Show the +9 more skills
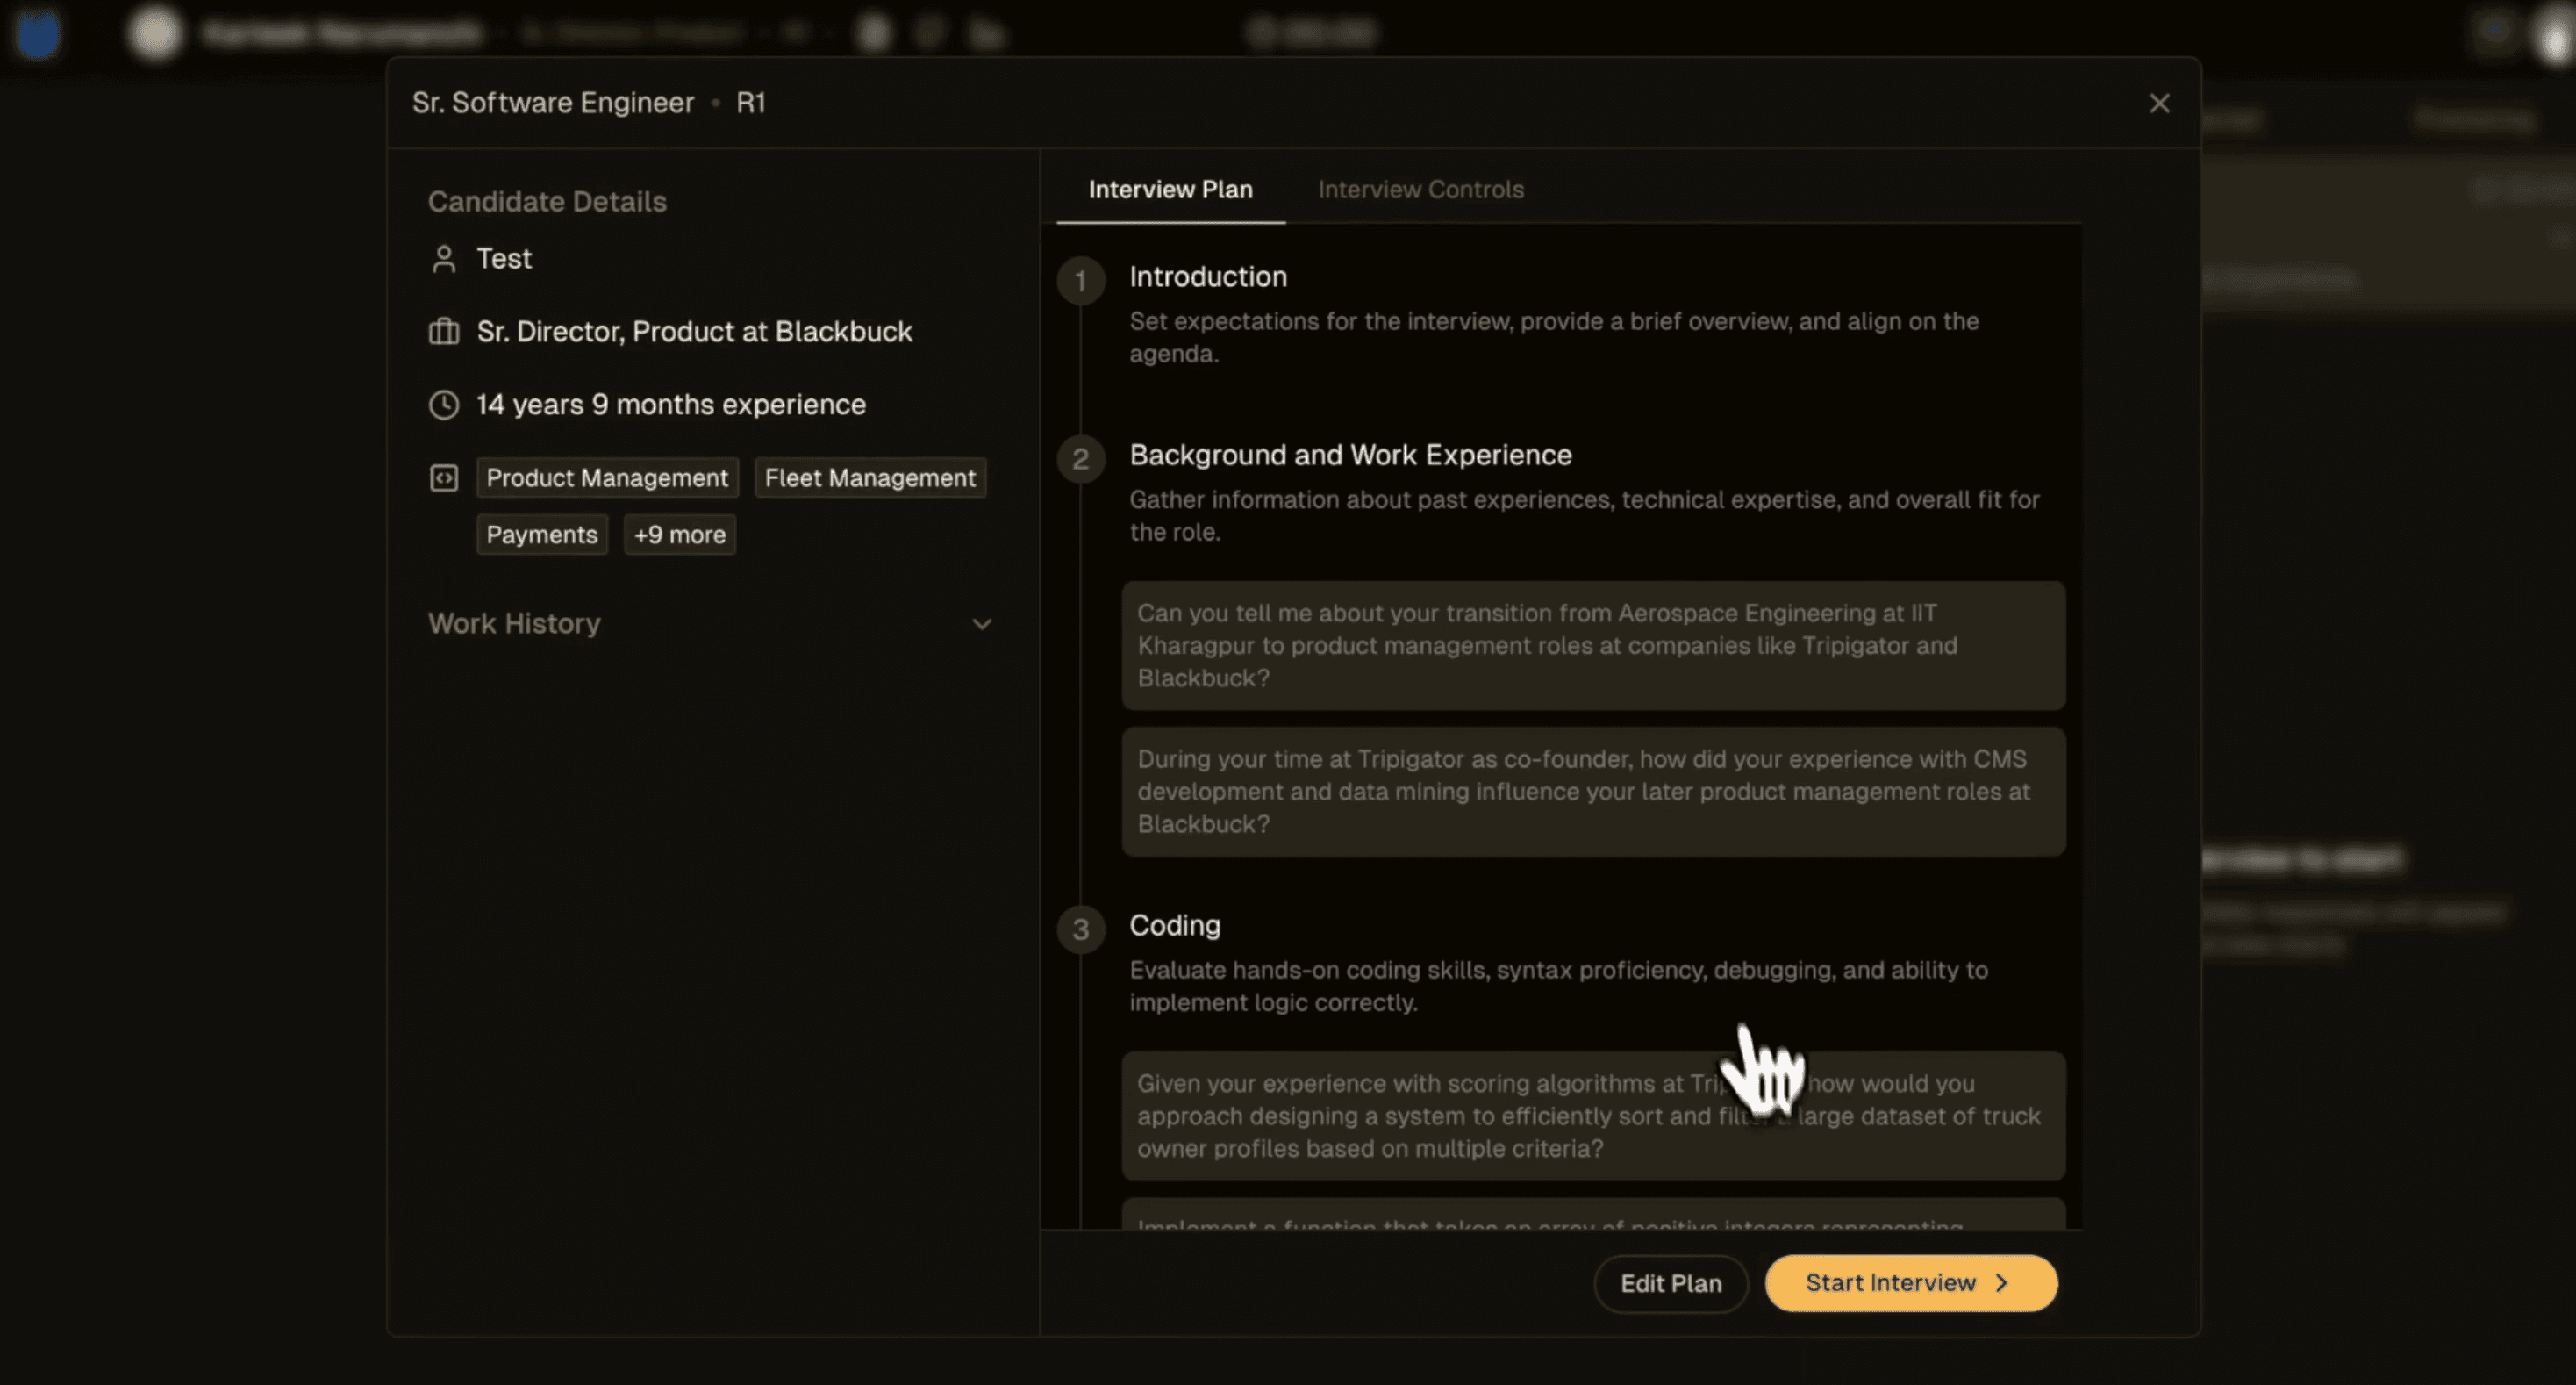This screenshot has height=1385, width=2576. tap(679, 535)
